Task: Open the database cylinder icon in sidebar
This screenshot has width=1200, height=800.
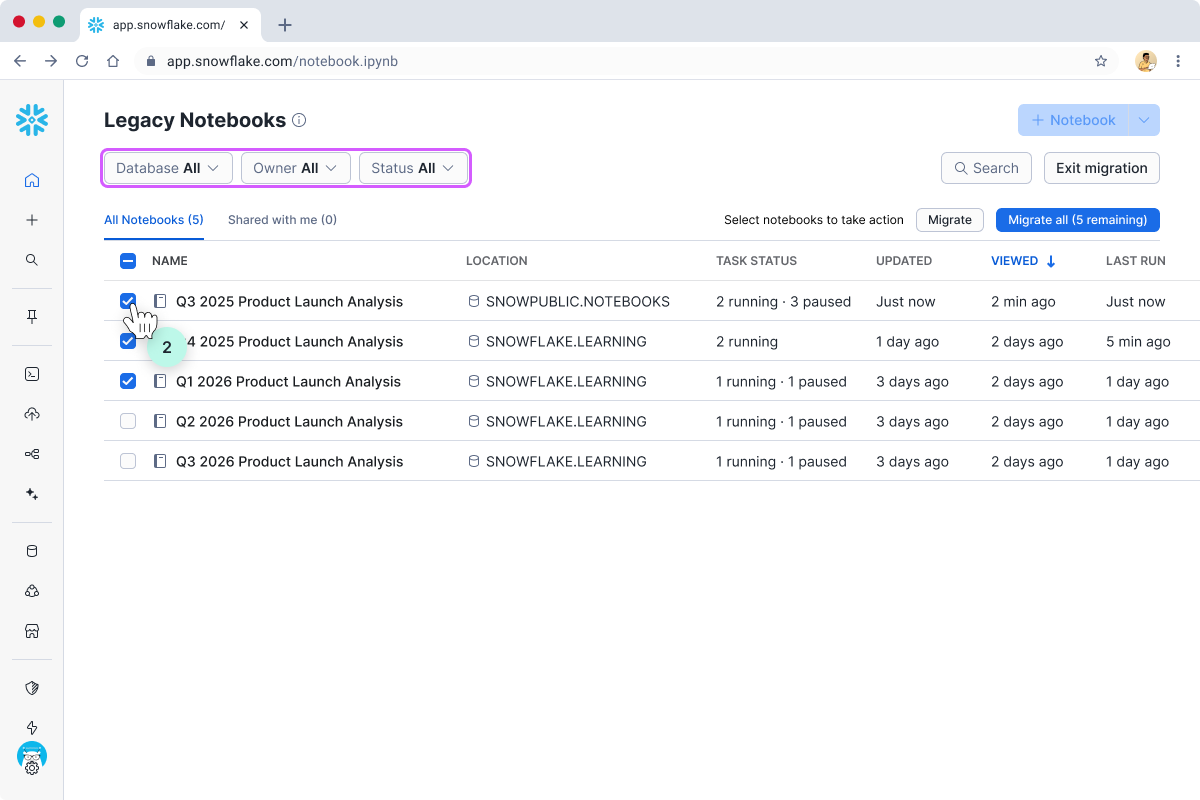Action: click(x=32, y=551)
